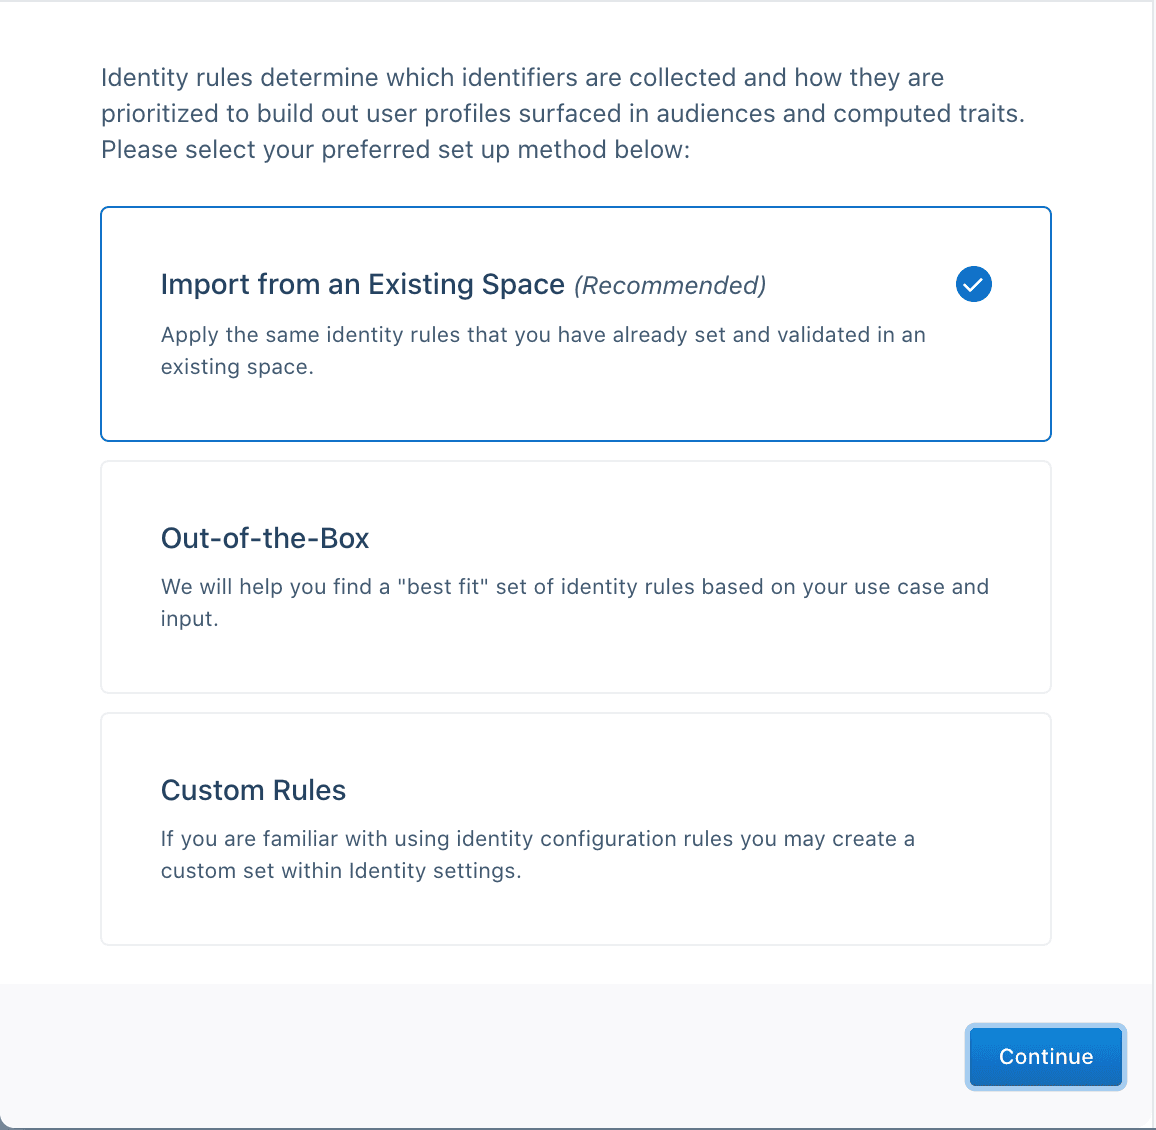The image size is (1156, 1130).
Task: Click the Out-of-the-Box heading text
Action: (x=264, y=538)
